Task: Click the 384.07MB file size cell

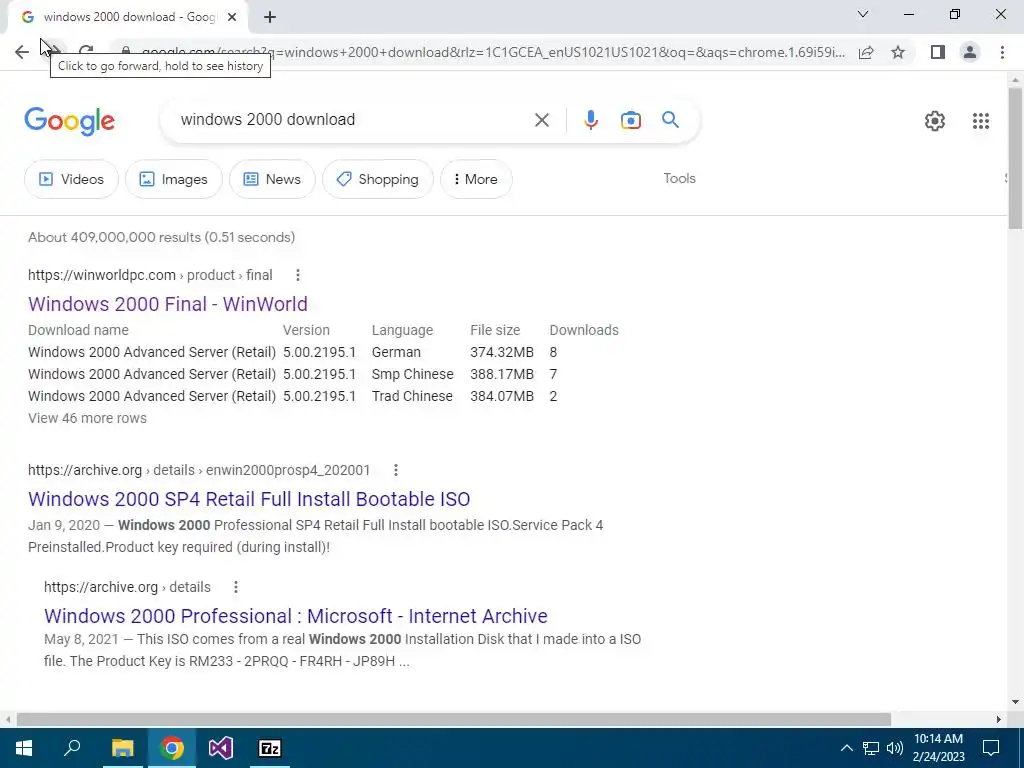Action: click(502, 396)
